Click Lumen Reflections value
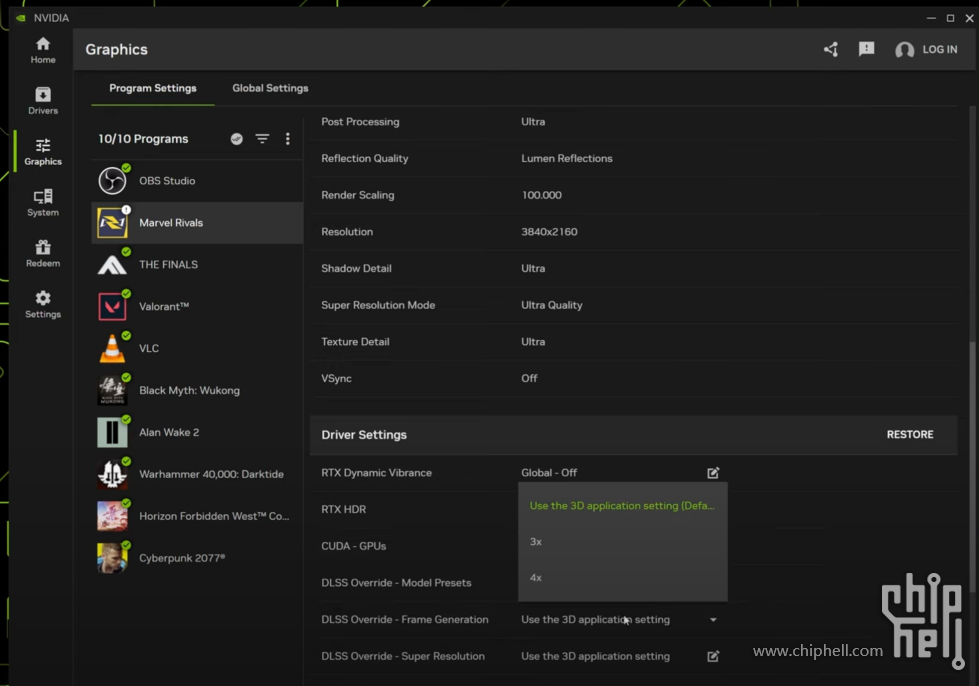 tap(567, 159)
